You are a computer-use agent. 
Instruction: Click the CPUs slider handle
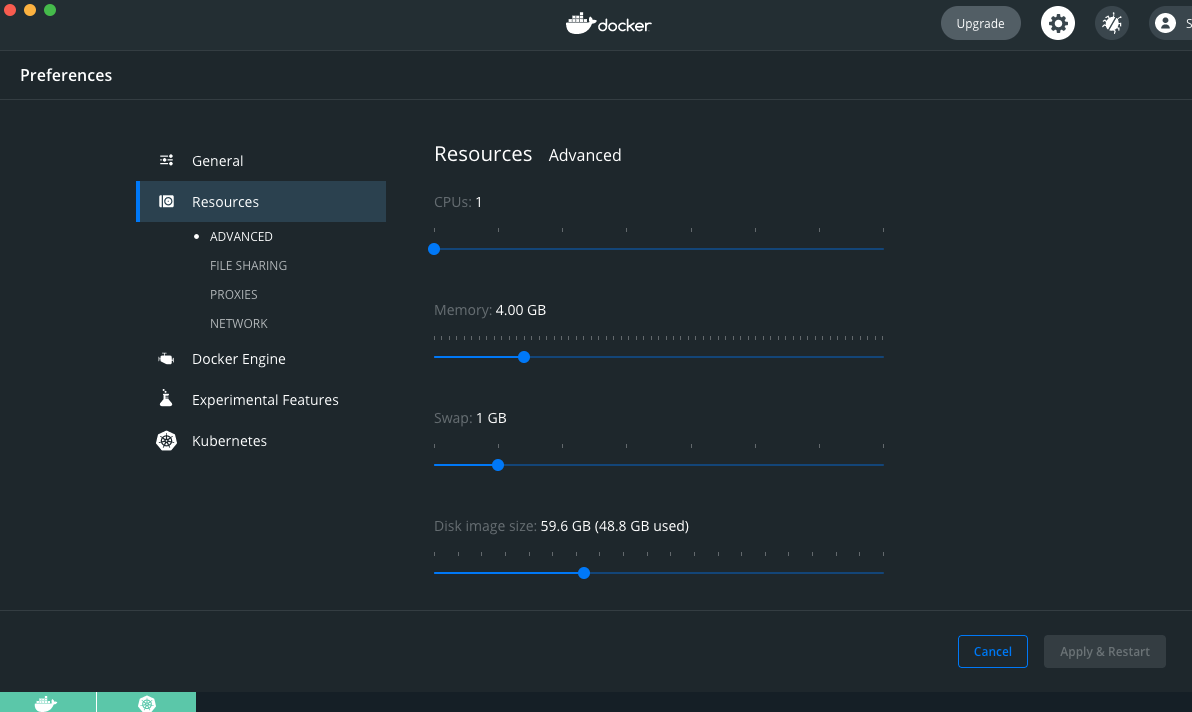434,249
